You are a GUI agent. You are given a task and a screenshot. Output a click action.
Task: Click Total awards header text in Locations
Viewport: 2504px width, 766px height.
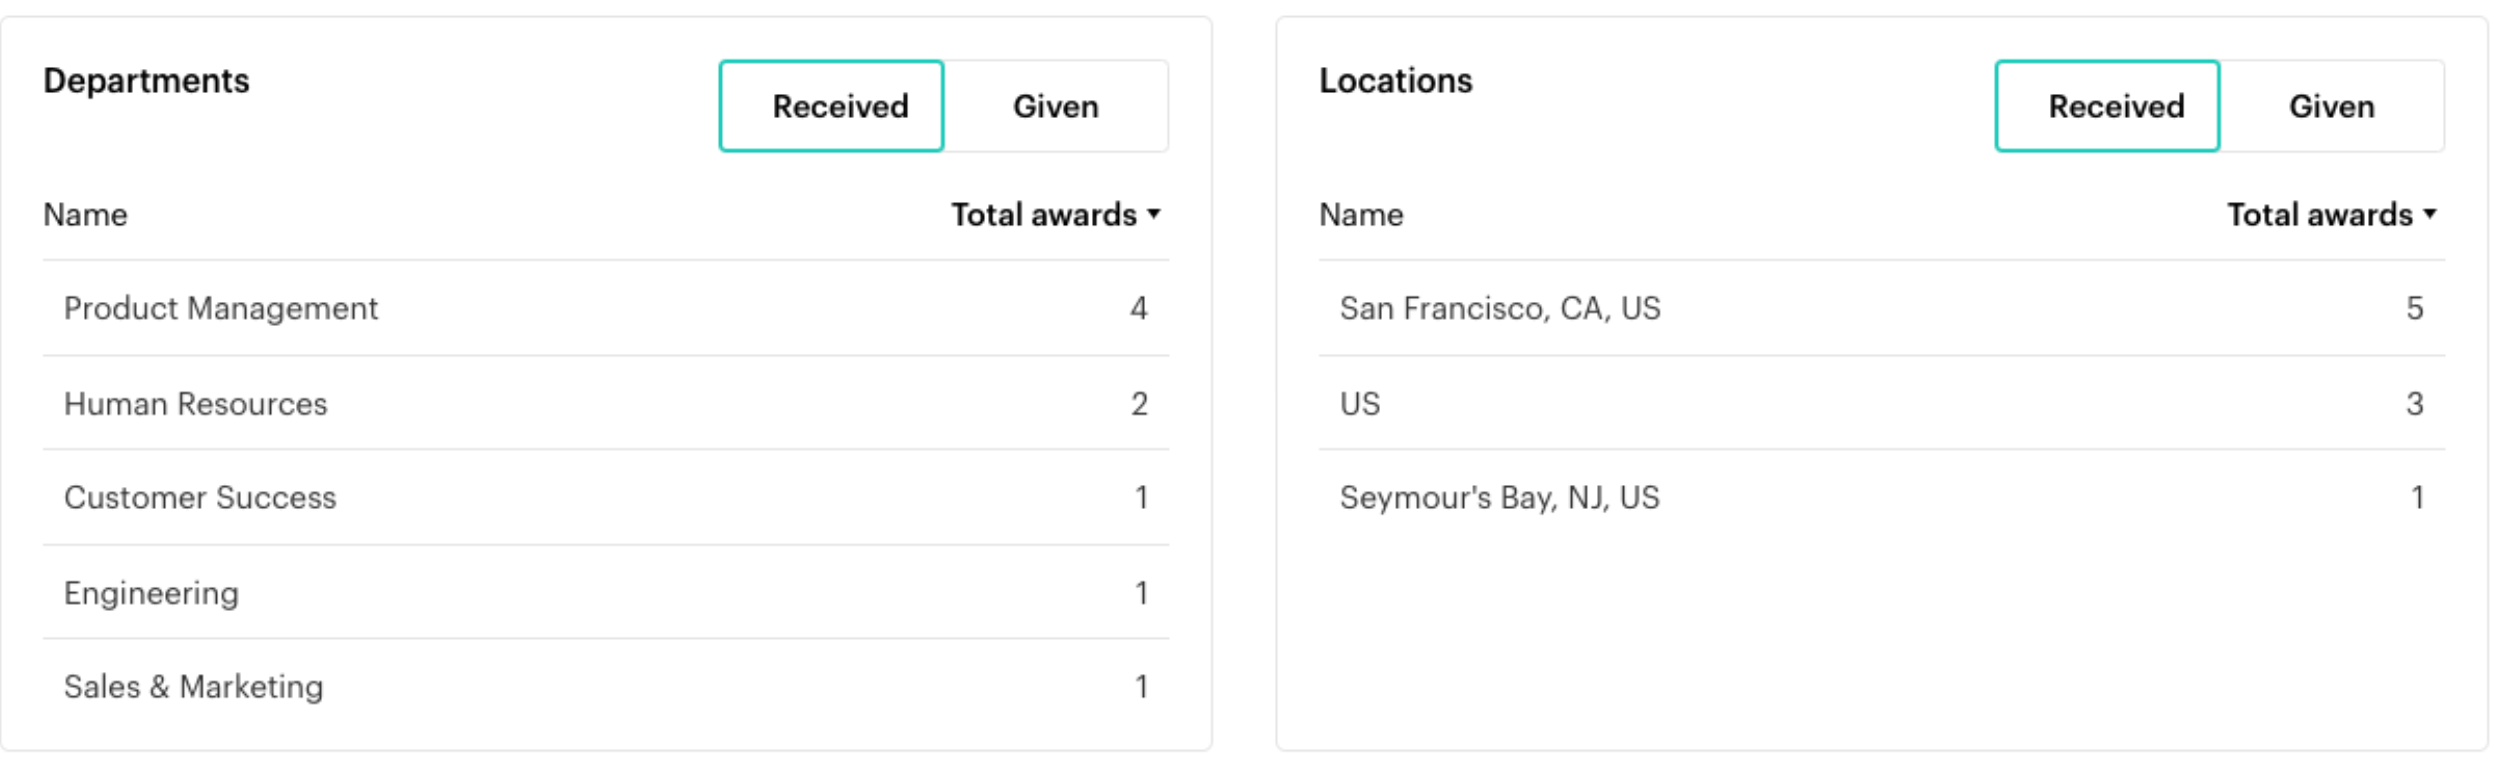coord(2319,214)
